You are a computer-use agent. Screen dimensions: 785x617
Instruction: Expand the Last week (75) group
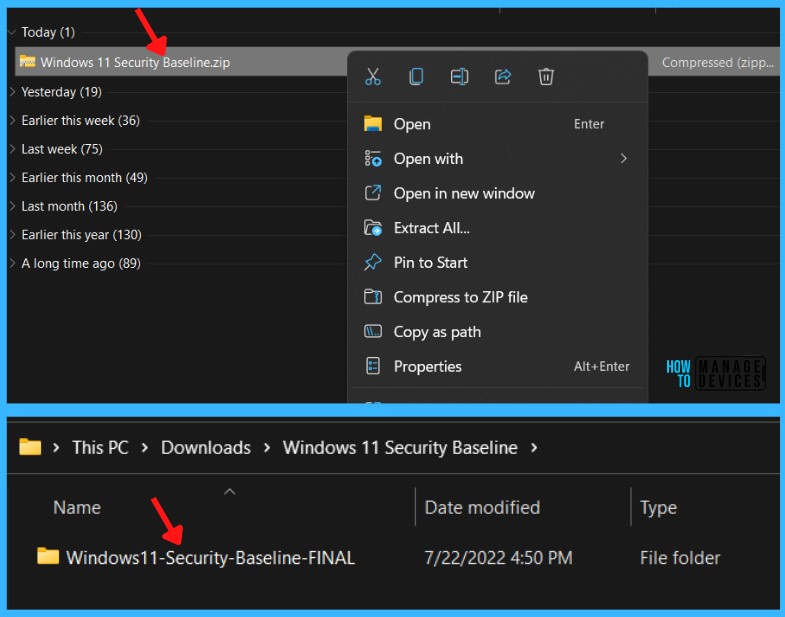(12, 149)
